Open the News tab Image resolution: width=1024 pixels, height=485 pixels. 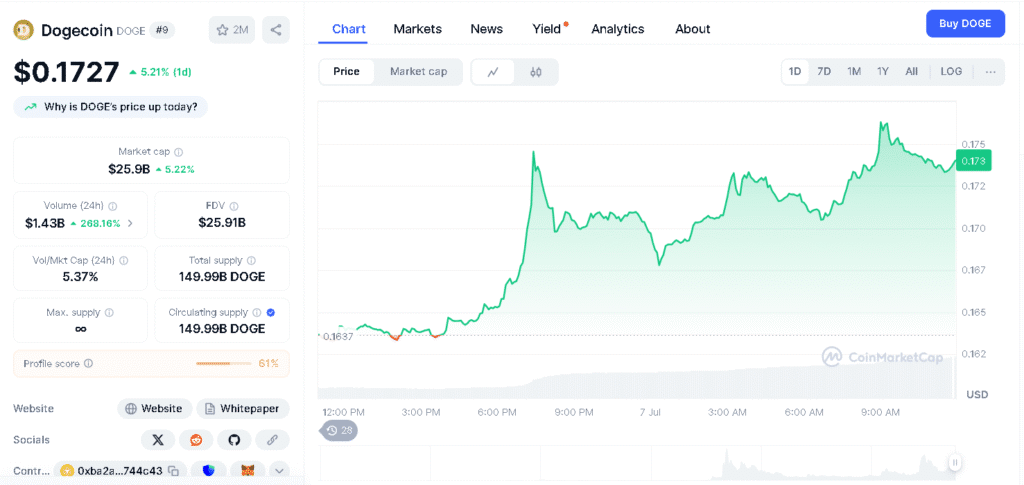[x=487, y=29]
